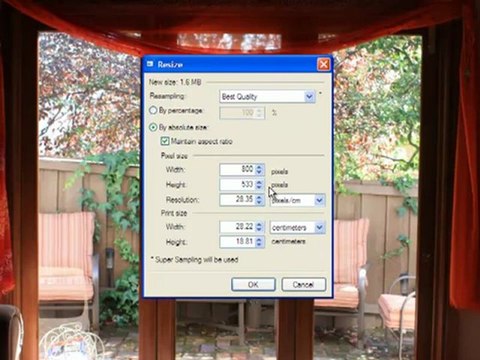Confirm resize with the OK button

tap(253, 284)
